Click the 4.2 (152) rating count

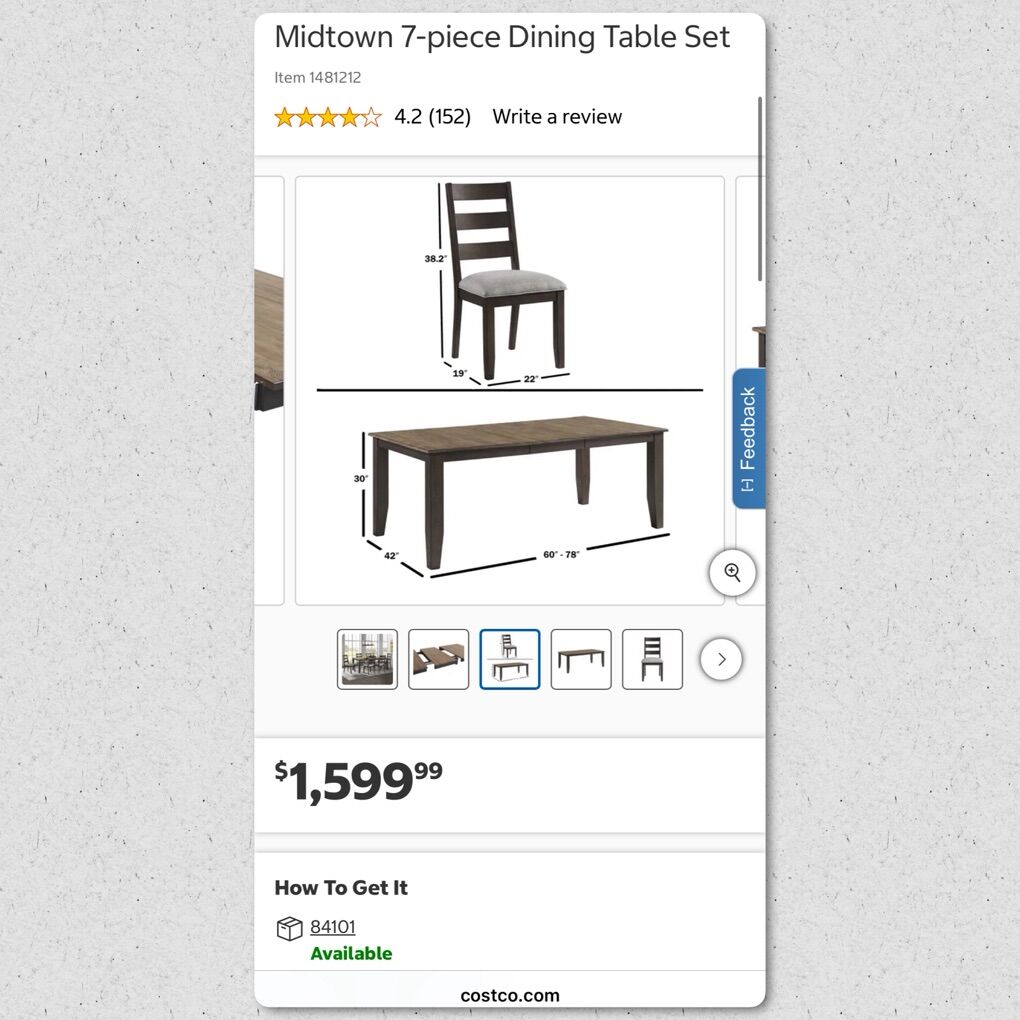432,117
